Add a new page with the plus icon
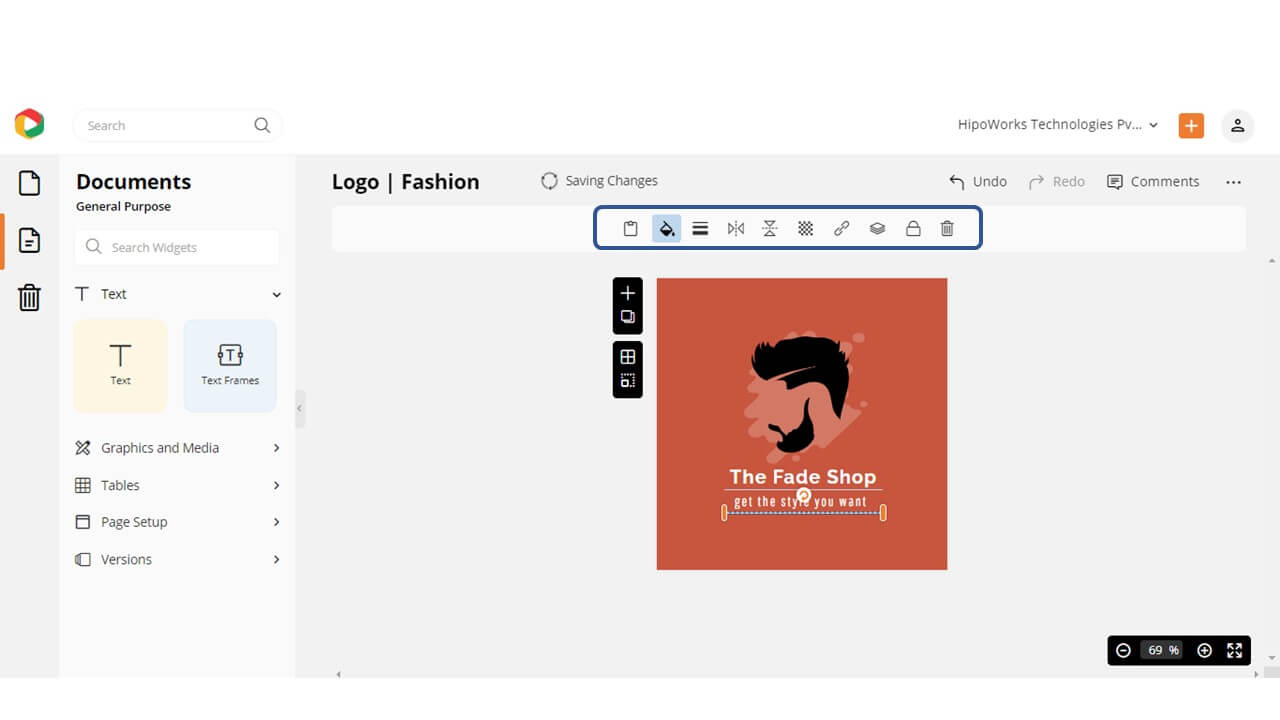Screen dimensions: 1280x720 [627, 293]
